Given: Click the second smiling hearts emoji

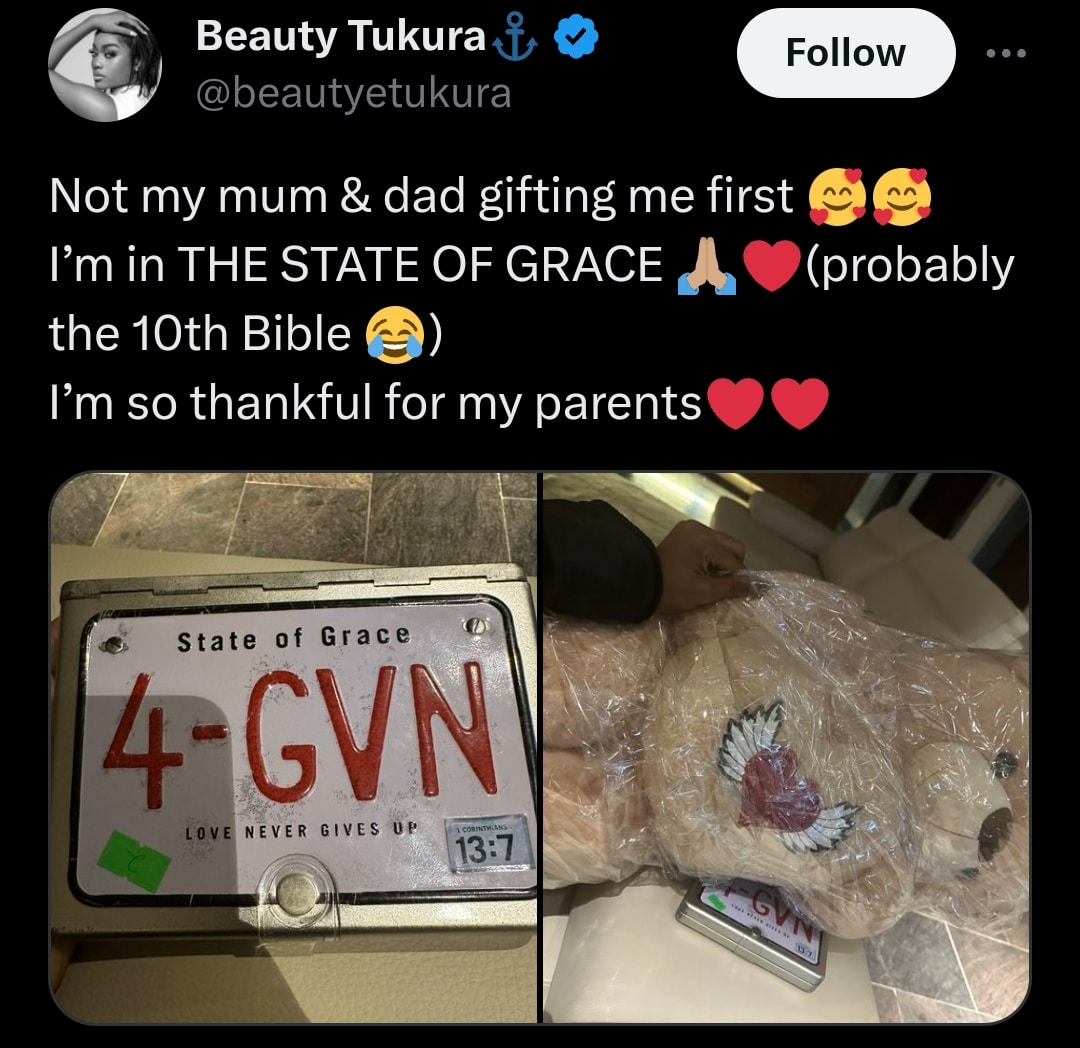Looking at the screenshot, I should 902,196.
